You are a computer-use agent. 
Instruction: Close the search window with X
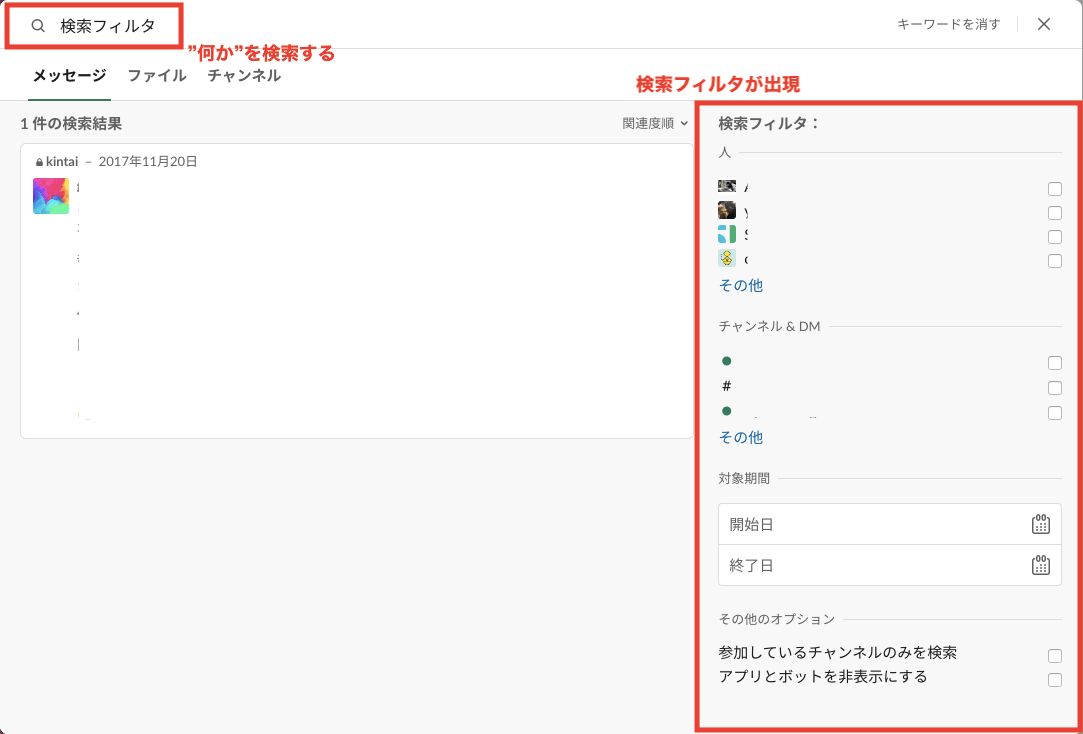pos(1044,25)
